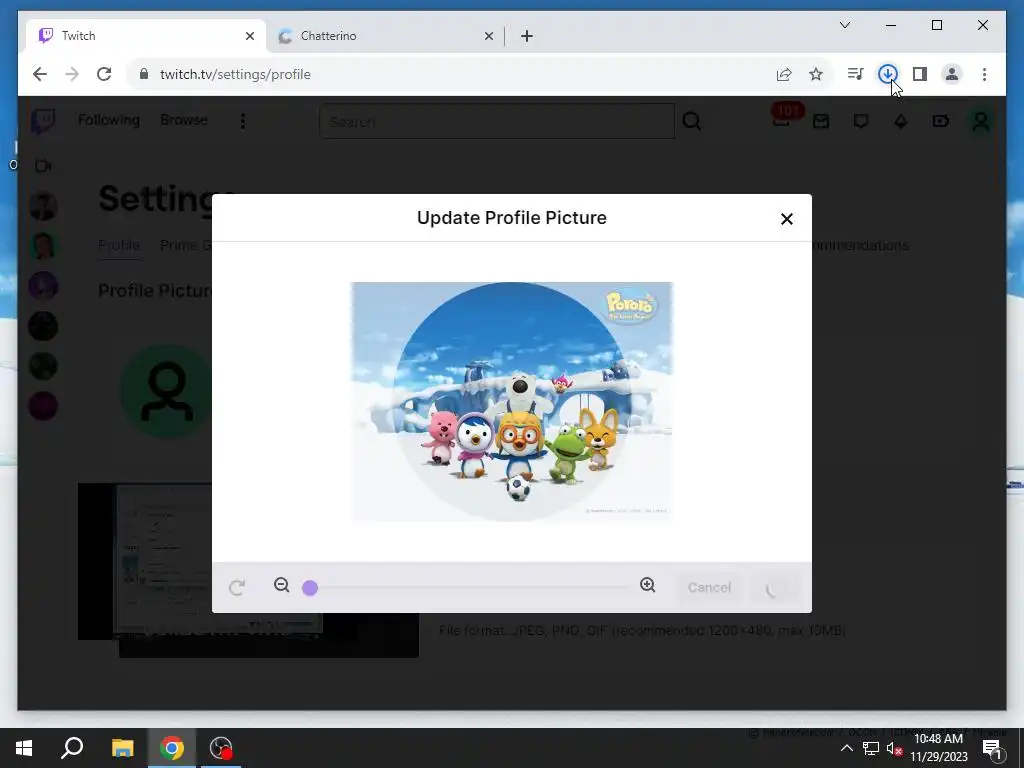Close the Update Profile Picture dialog

786,219
